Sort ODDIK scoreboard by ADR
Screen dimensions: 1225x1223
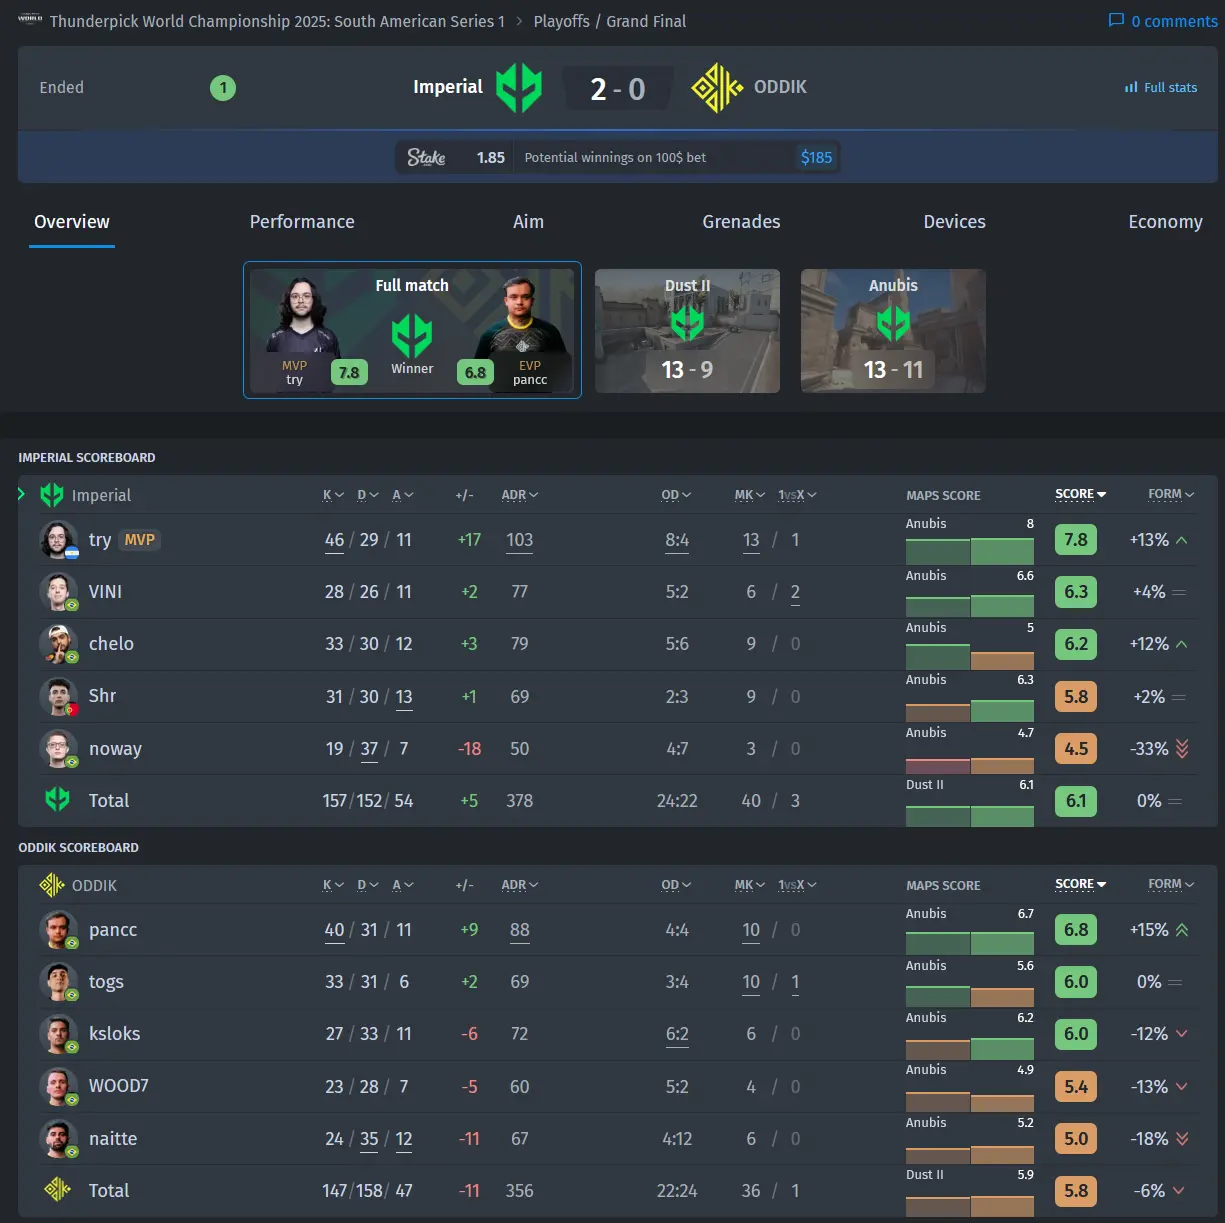(x=520, y=885)
